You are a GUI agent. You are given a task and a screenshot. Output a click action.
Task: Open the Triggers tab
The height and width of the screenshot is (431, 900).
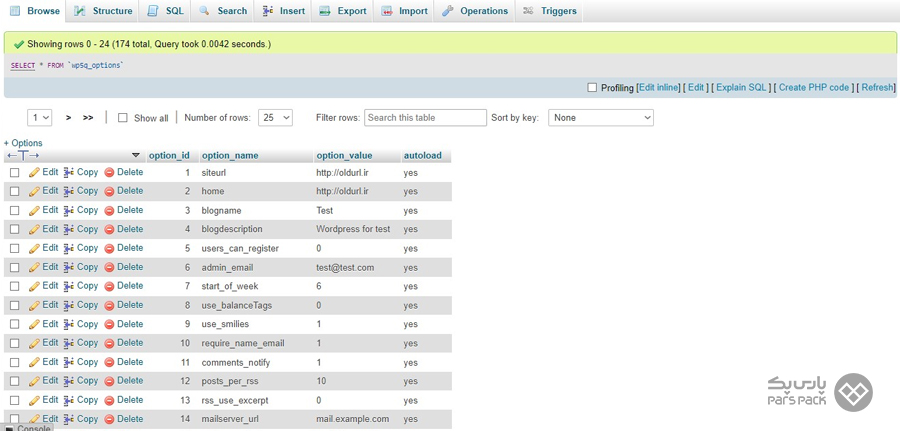[550, 11]
